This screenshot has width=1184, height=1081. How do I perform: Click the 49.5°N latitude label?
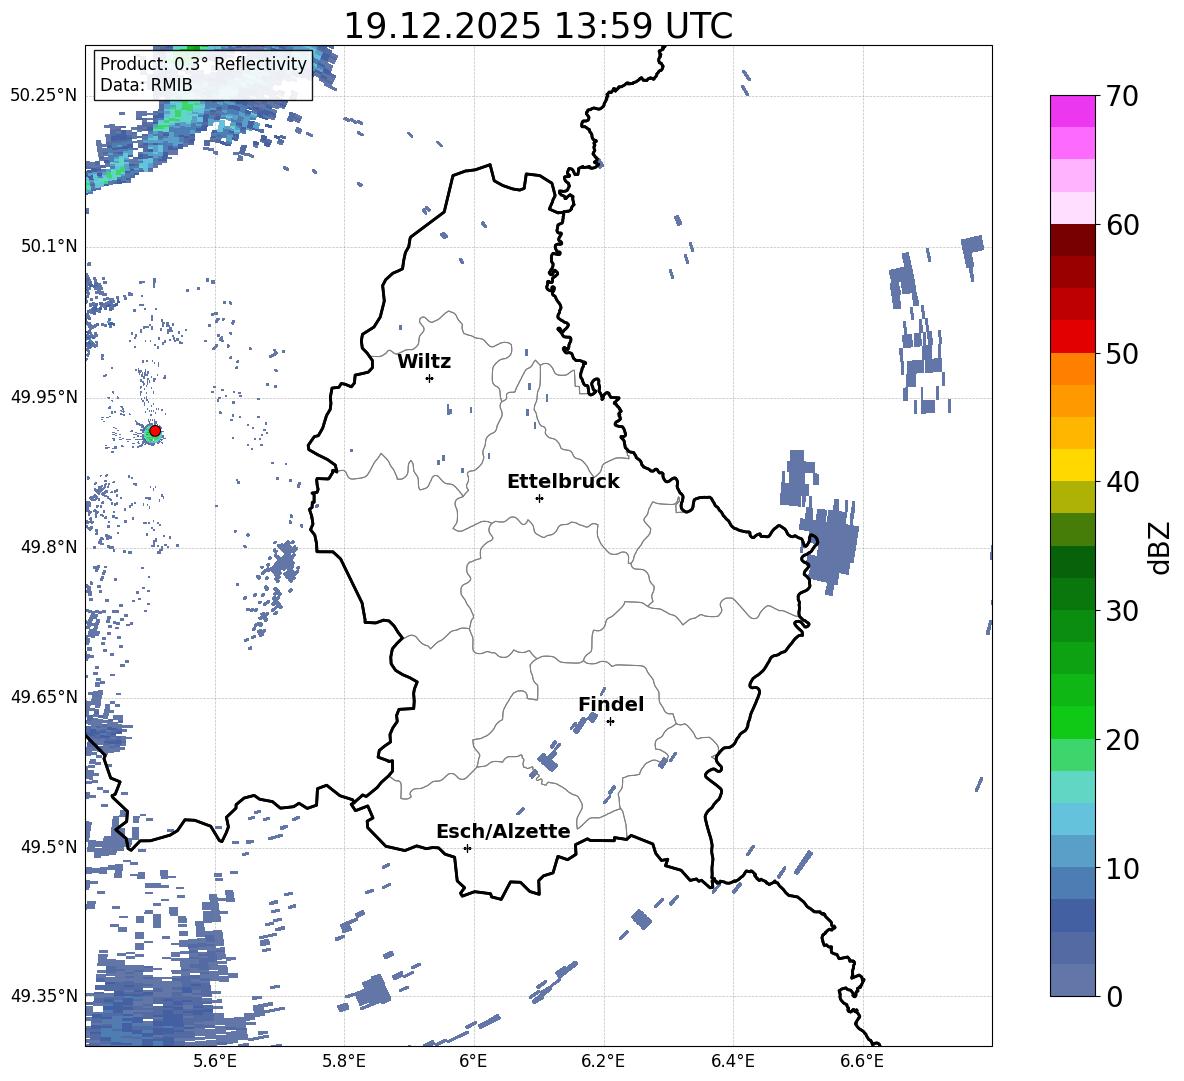point(50,846)
